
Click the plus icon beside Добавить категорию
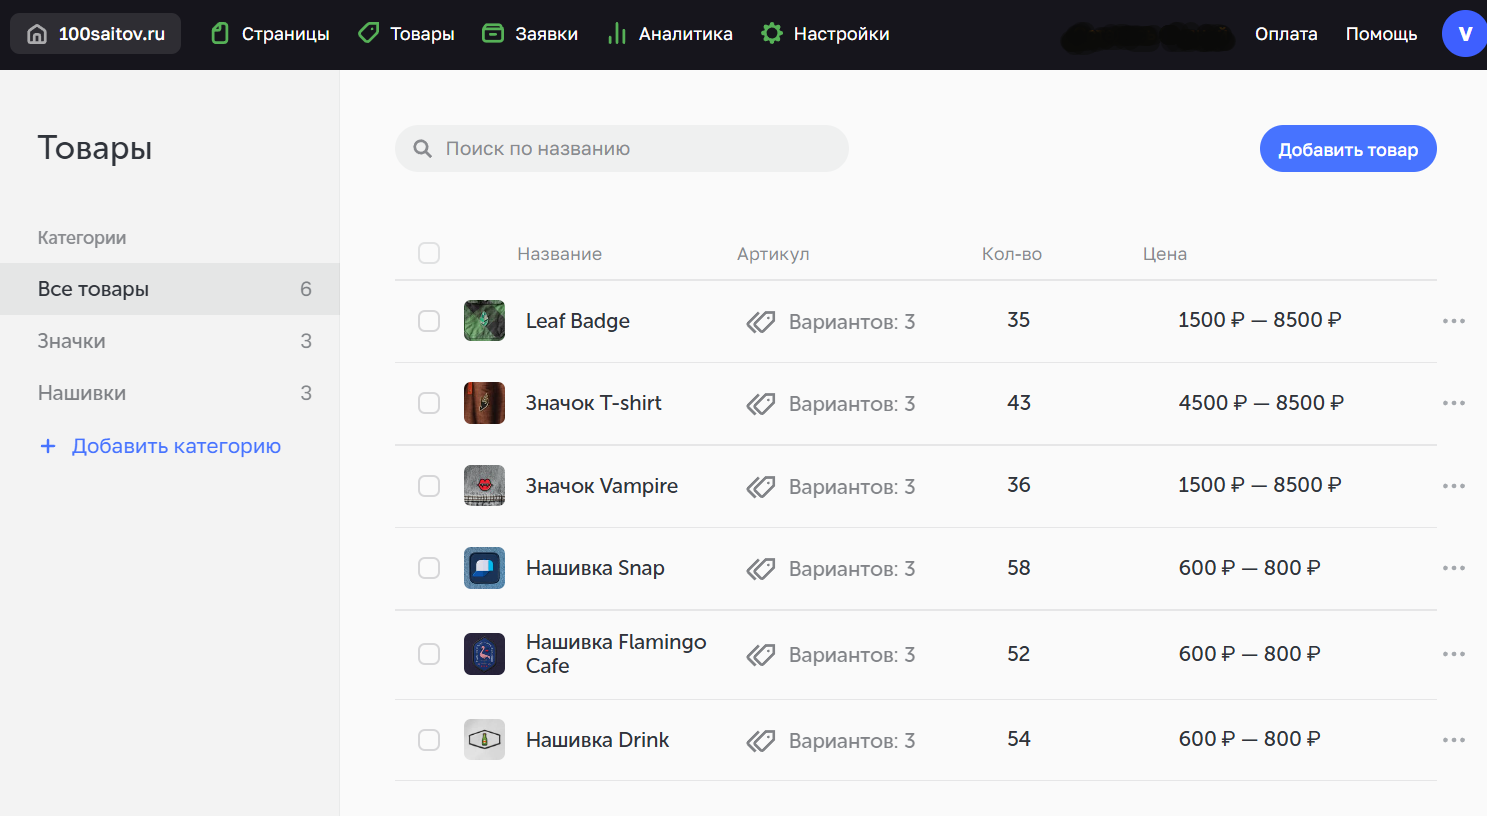(48, 446)
